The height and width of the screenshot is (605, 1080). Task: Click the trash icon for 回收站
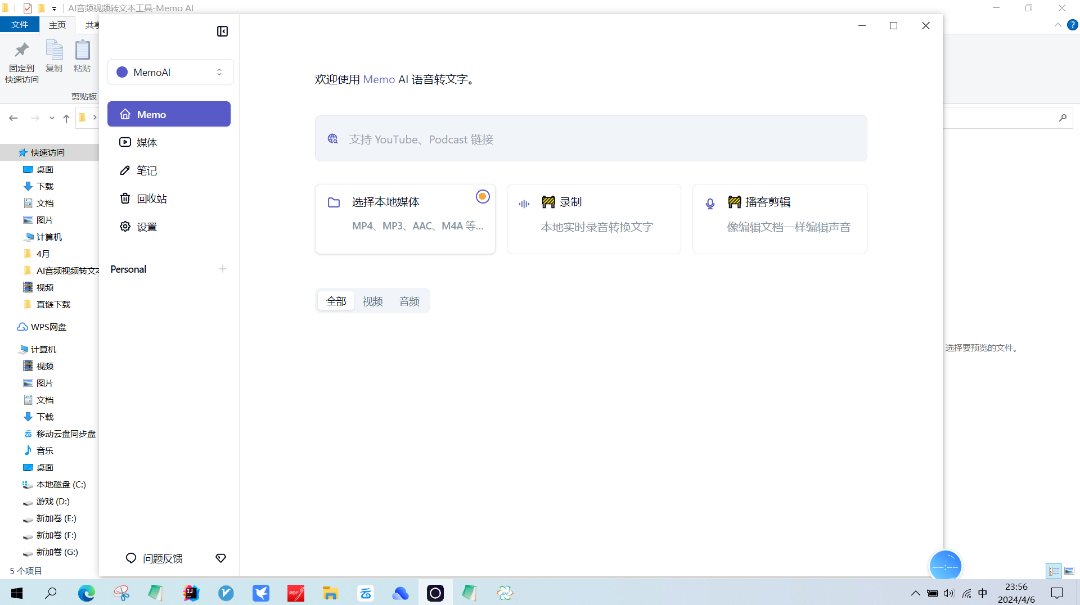pyautogui.click(x=125, y=199)
